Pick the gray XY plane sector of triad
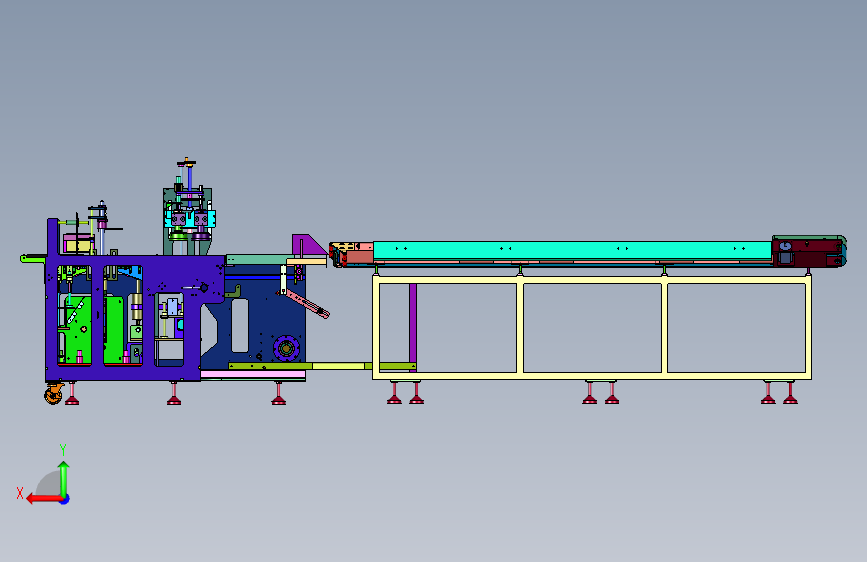 50,484
